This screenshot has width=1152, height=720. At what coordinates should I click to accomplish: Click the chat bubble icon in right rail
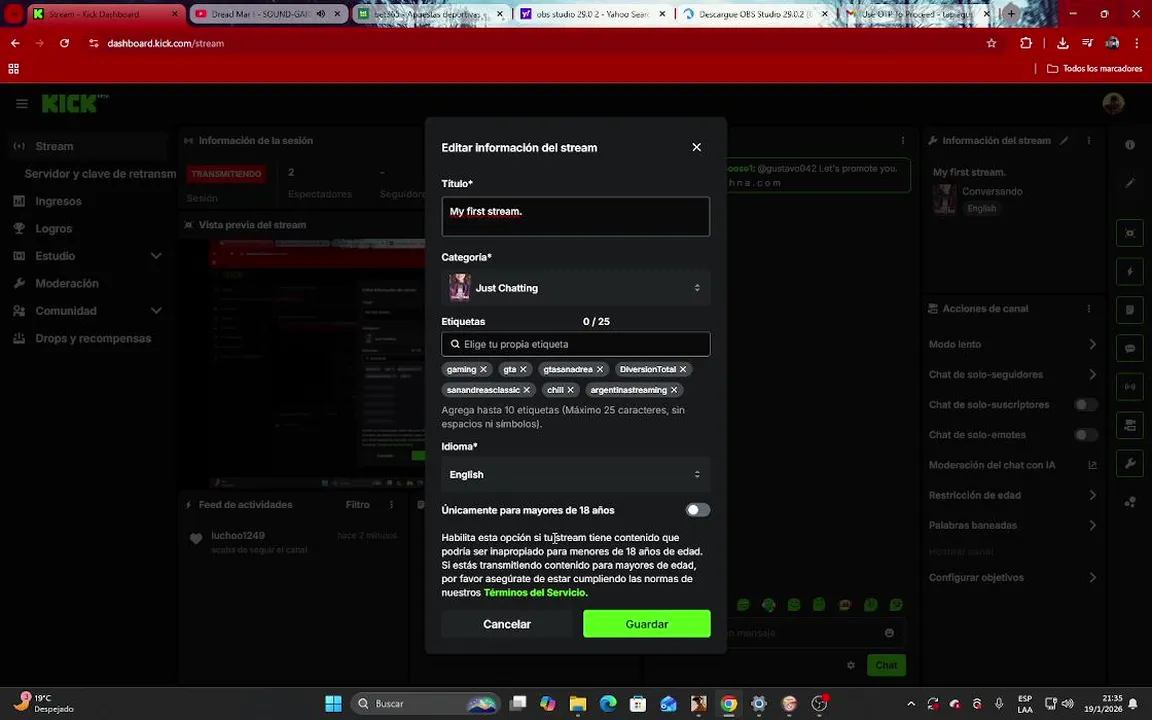pos(1130,348)
